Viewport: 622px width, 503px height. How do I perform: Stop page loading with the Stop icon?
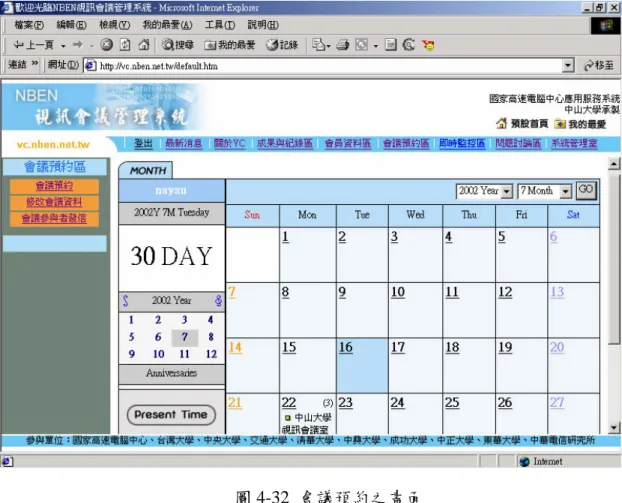[106, 45]
